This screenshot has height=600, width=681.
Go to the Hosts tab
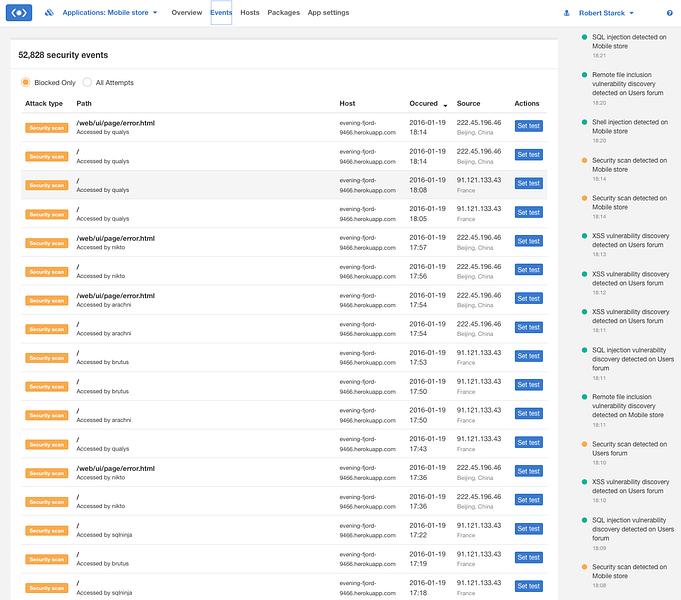point(250,13)
